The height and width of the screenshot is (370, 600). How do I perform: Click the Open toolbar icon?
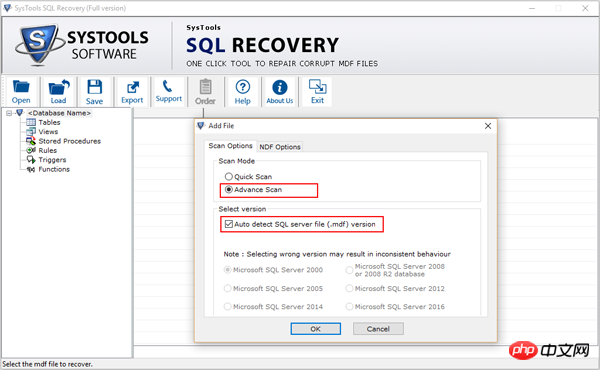pyautogui.click(x=21, y=91)
